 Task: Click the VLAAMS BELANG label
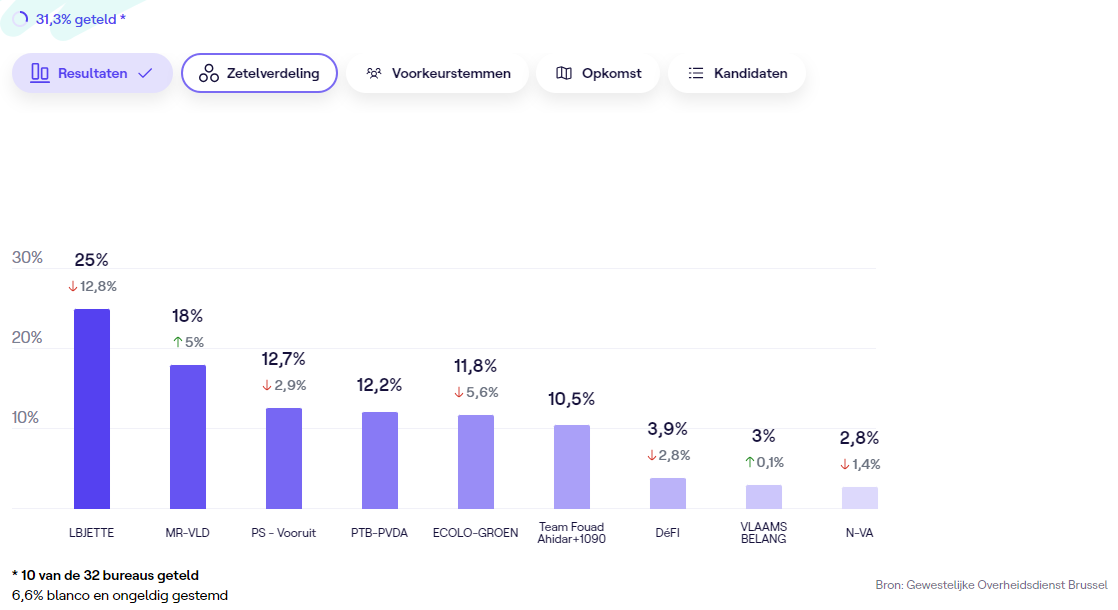763,533
